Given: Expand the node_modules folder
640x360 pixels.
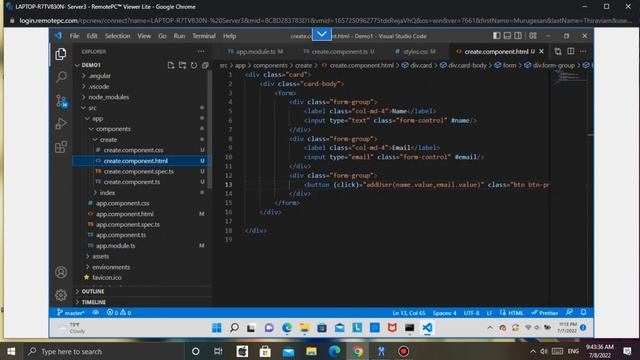Looking at the screenshot, I should [108, 97].
